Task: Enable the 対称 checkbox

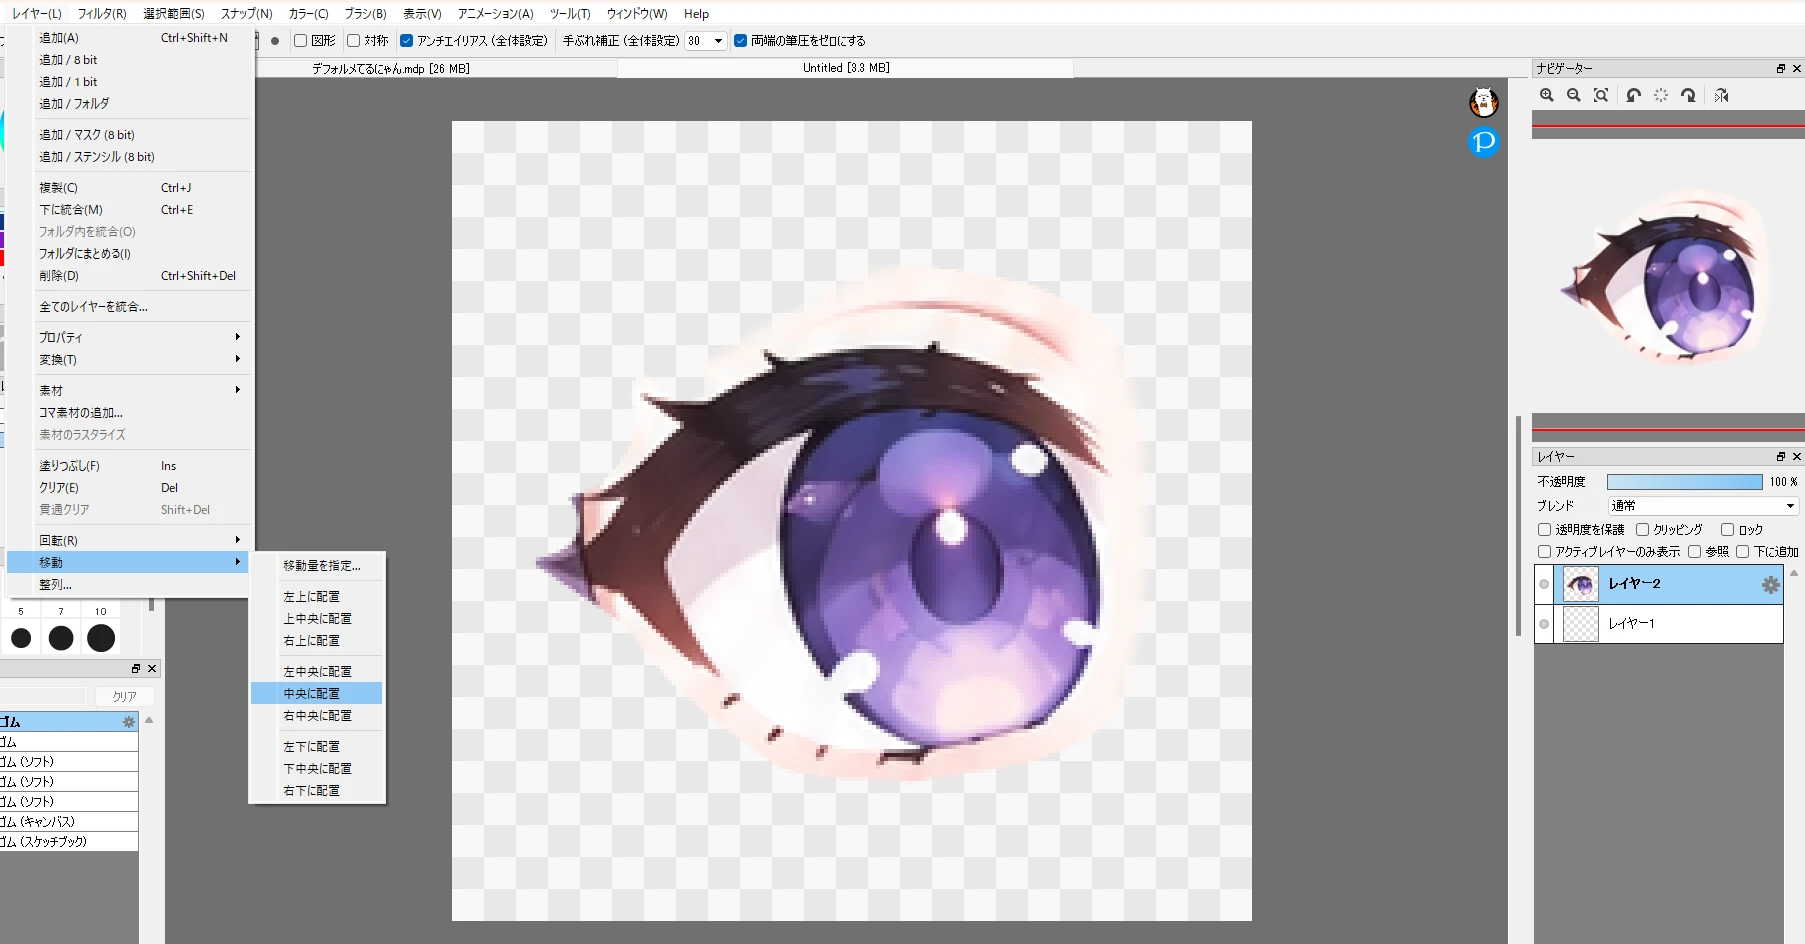Action: point(353,41)
